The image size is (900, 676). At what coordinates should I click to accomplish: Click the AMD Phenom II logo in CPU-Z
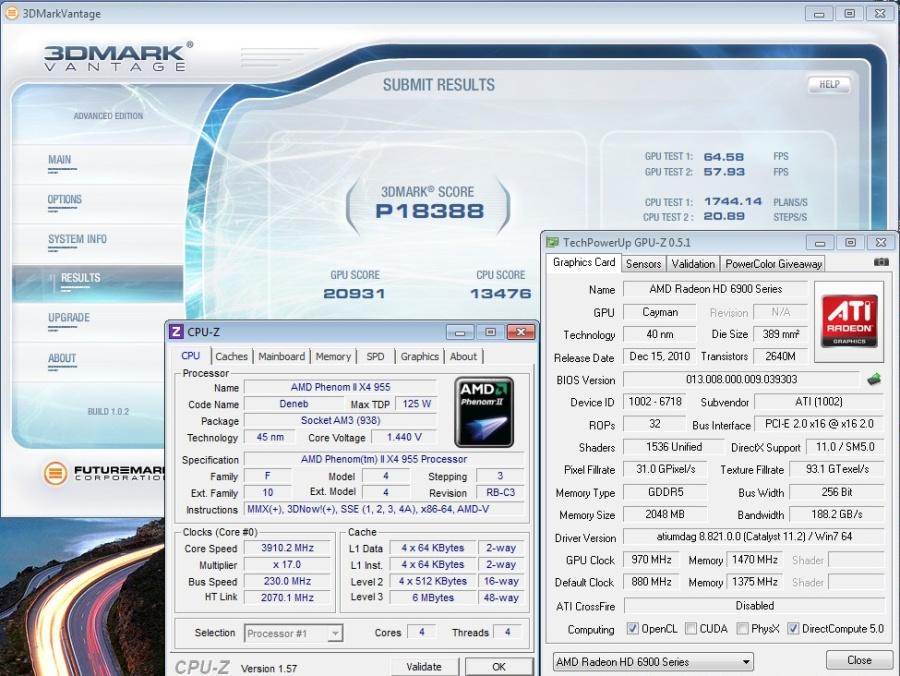[484, 412]
